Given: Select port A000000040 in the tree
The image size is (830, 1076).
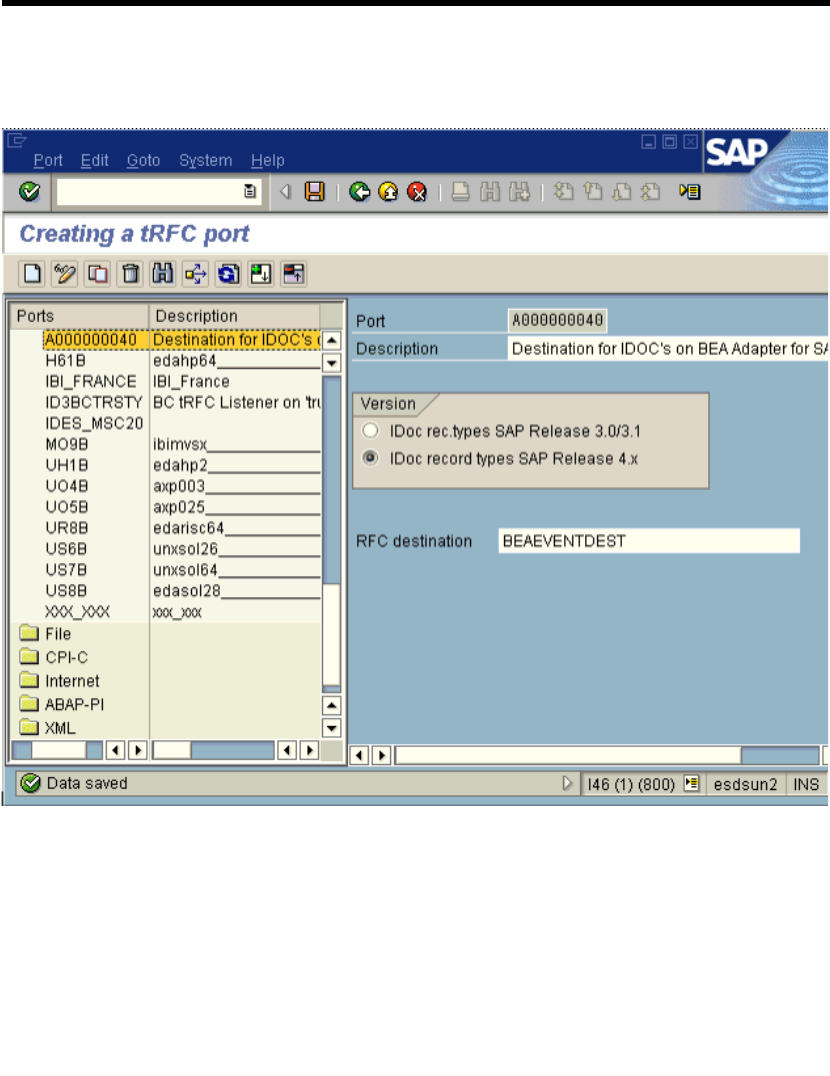Looking at the screenshot, I should (x=91, y=340).
